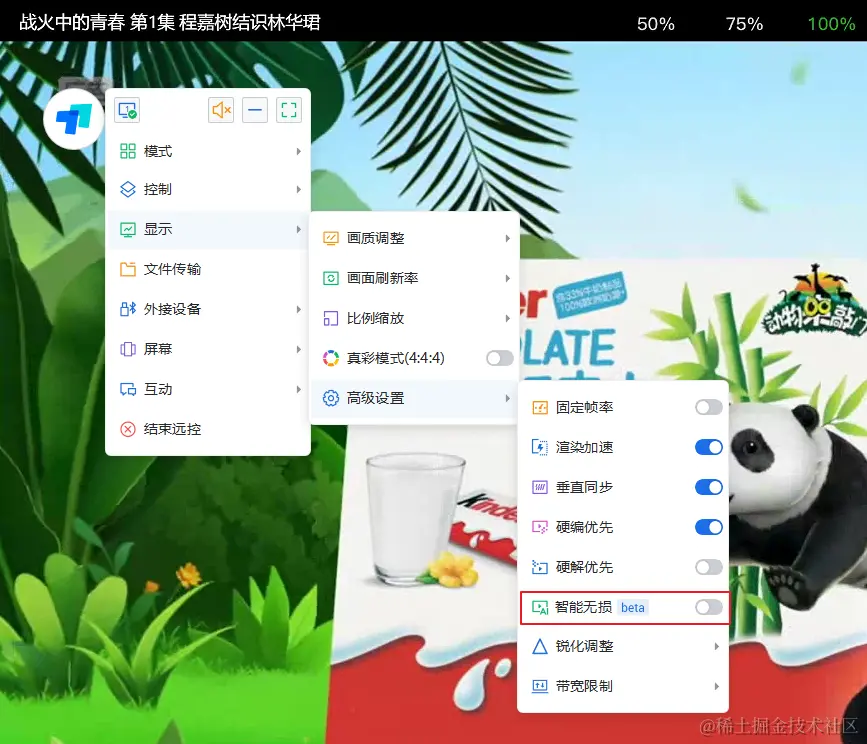Open the 文件传输 menu entry
This screenshot has height=744, width=867.
(208, 269)
